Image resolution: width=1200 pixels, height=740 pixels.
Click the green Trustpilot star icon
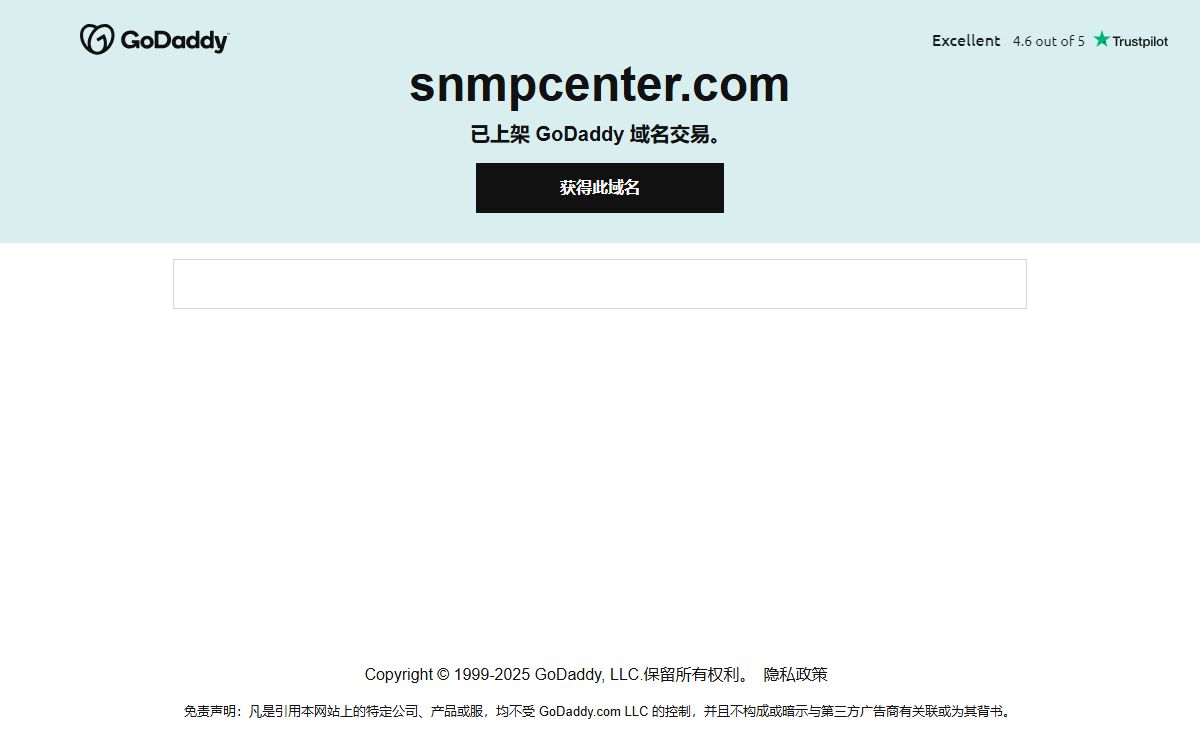coord(1101,39)
